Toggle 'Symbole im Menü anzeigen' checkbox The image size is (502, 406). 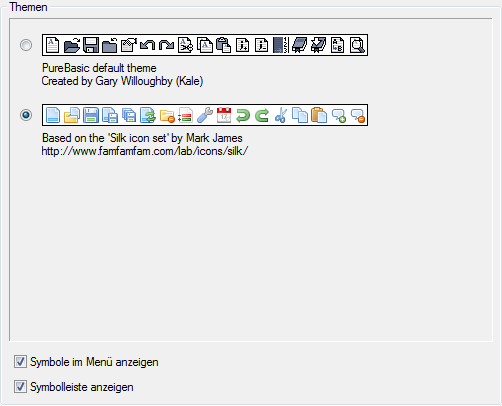point(20,362)
